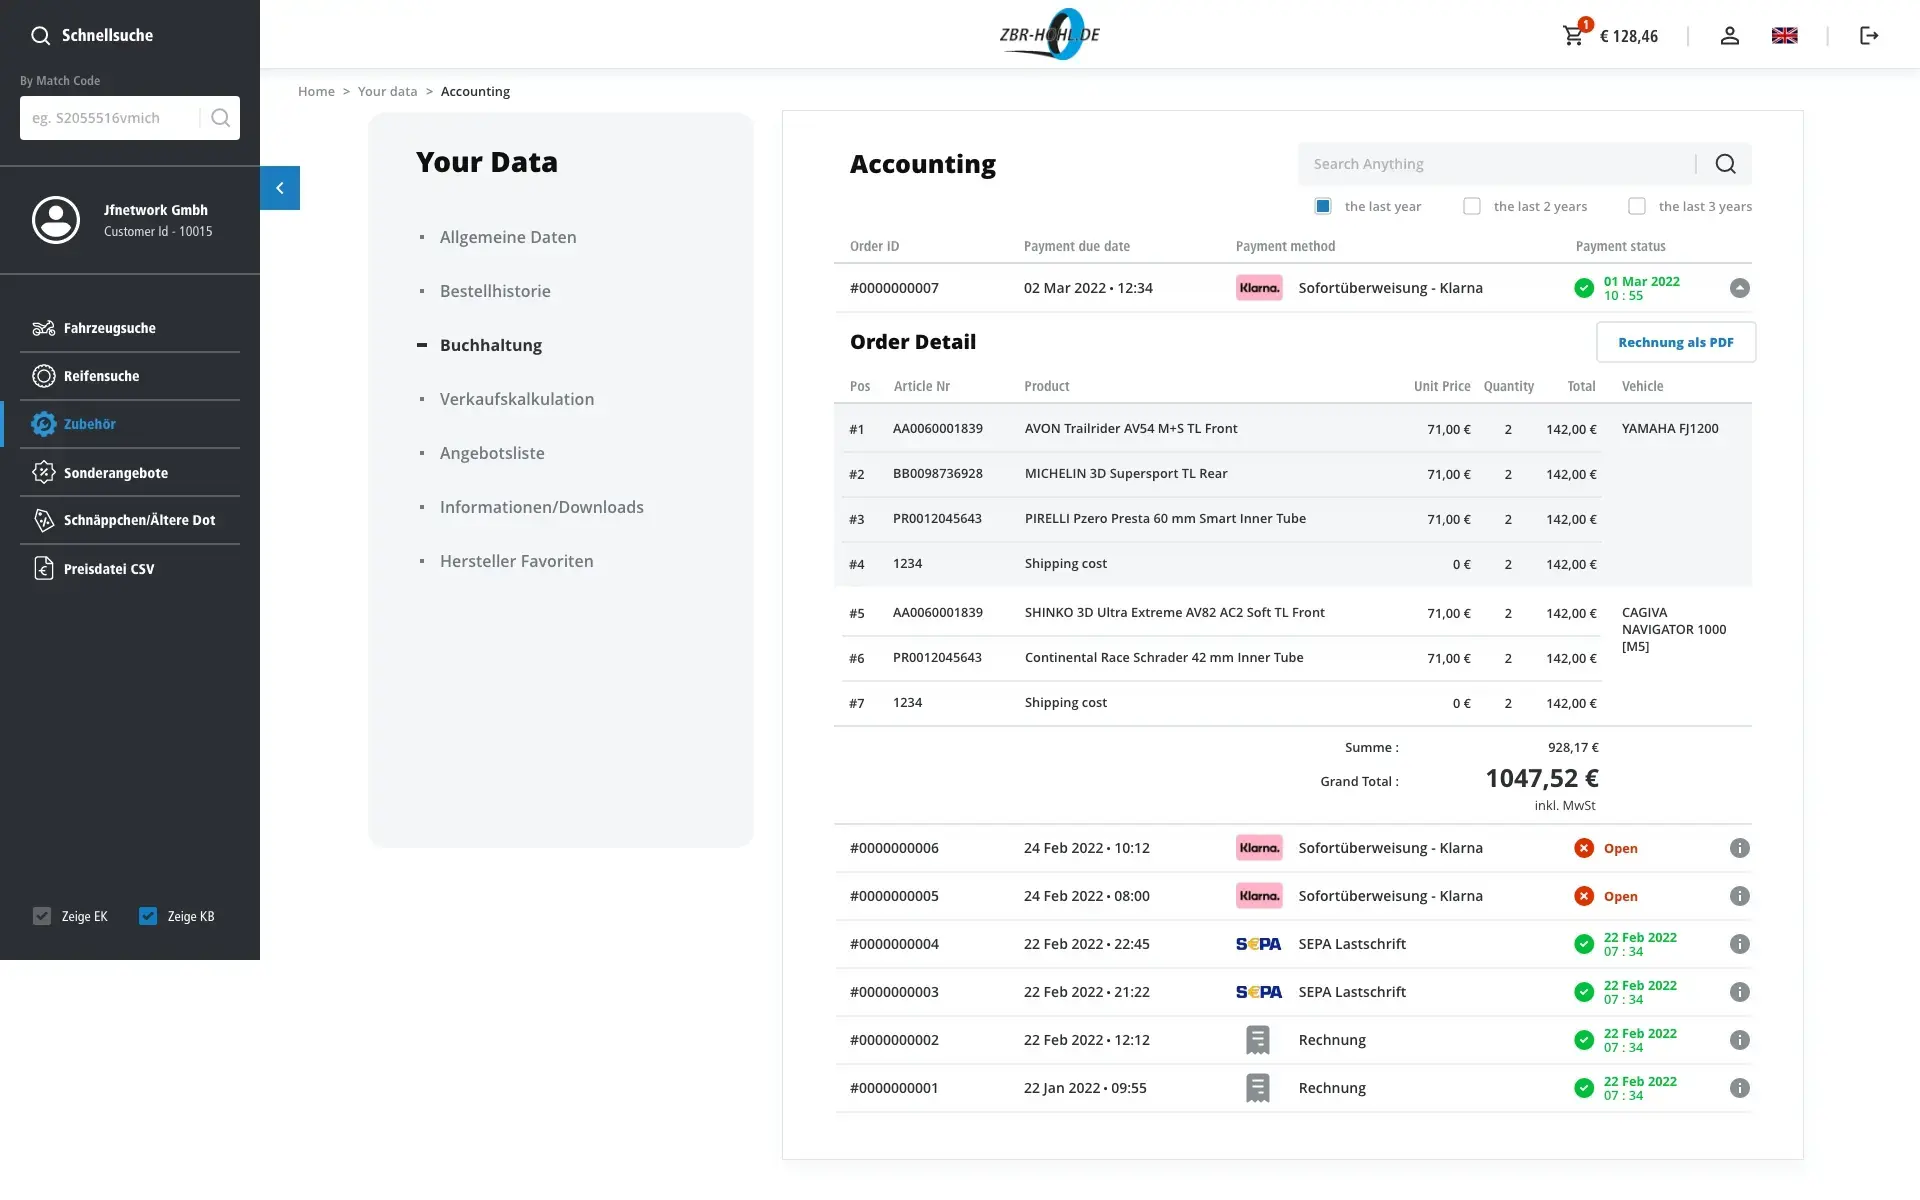1920x1200 pixels.
Task: Select Verkaufskalkulation menu item
Action: tap(517, 398)
